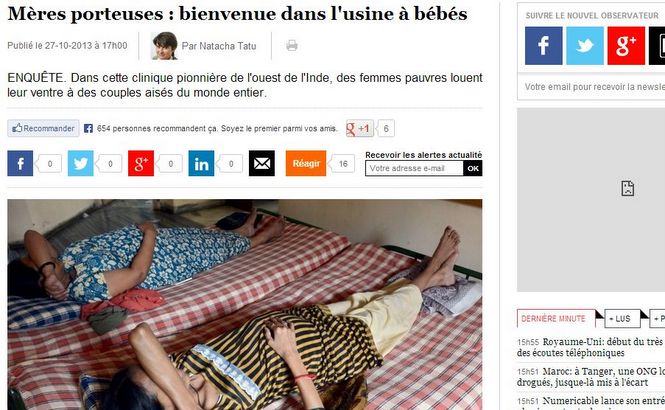Share article on LinkedIn
Screen dimensions: 665x410
pyautogui.click(x=201, y=163)
